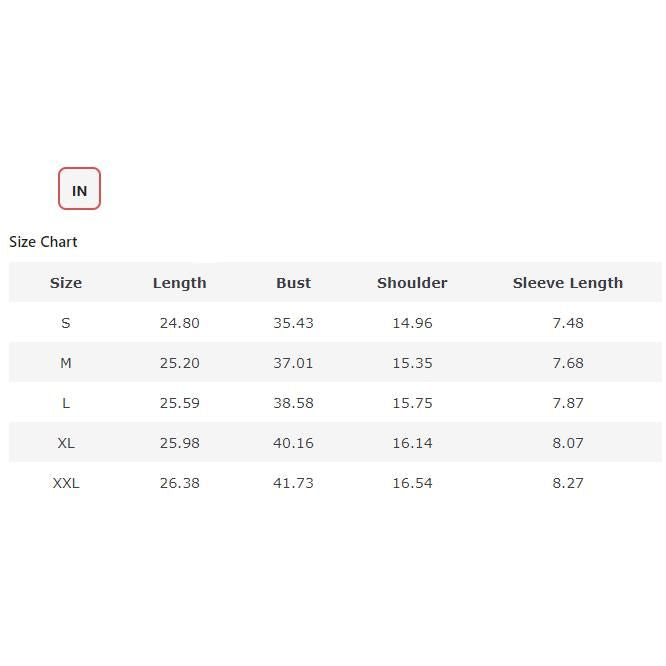
Task: Select the 37.01 bust value
Action: [293, 363]
